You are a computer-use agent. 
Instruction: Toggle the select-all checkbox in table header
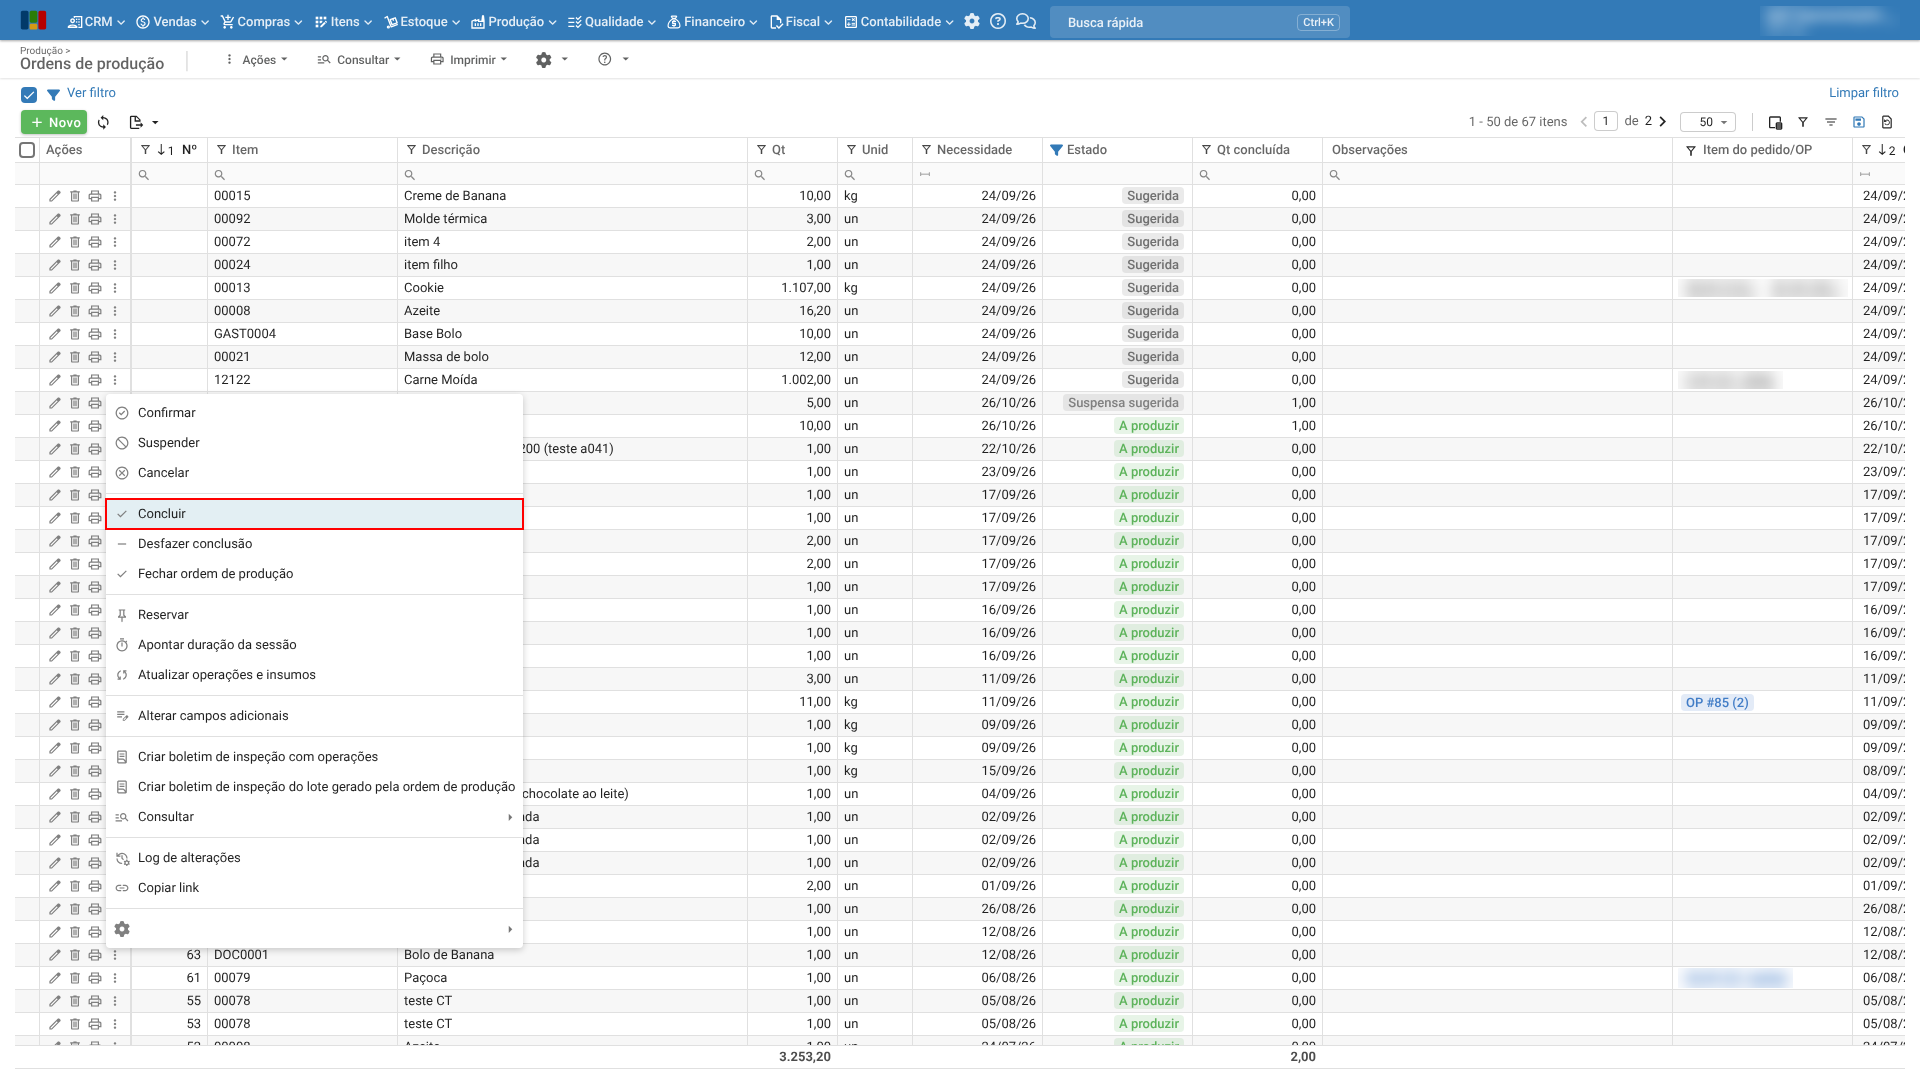pyautogui.click(x=27, y=150)
